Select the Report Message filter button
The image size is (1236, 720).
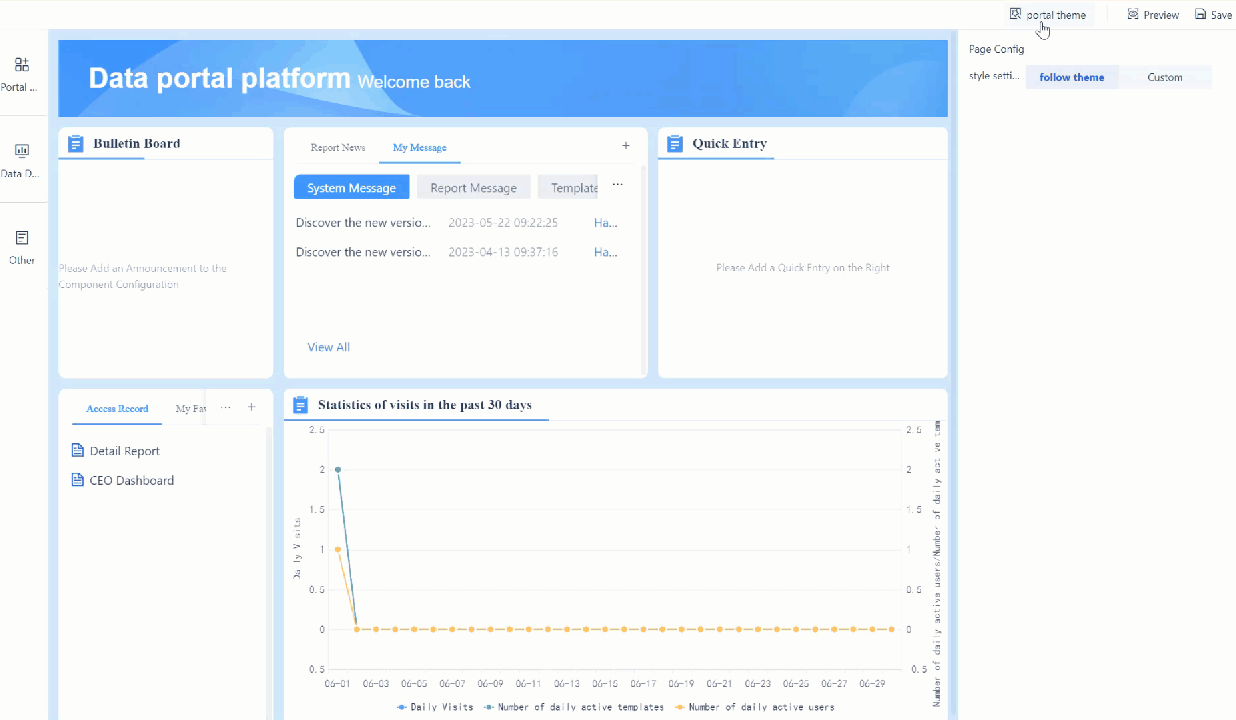(x=473, y=187)
